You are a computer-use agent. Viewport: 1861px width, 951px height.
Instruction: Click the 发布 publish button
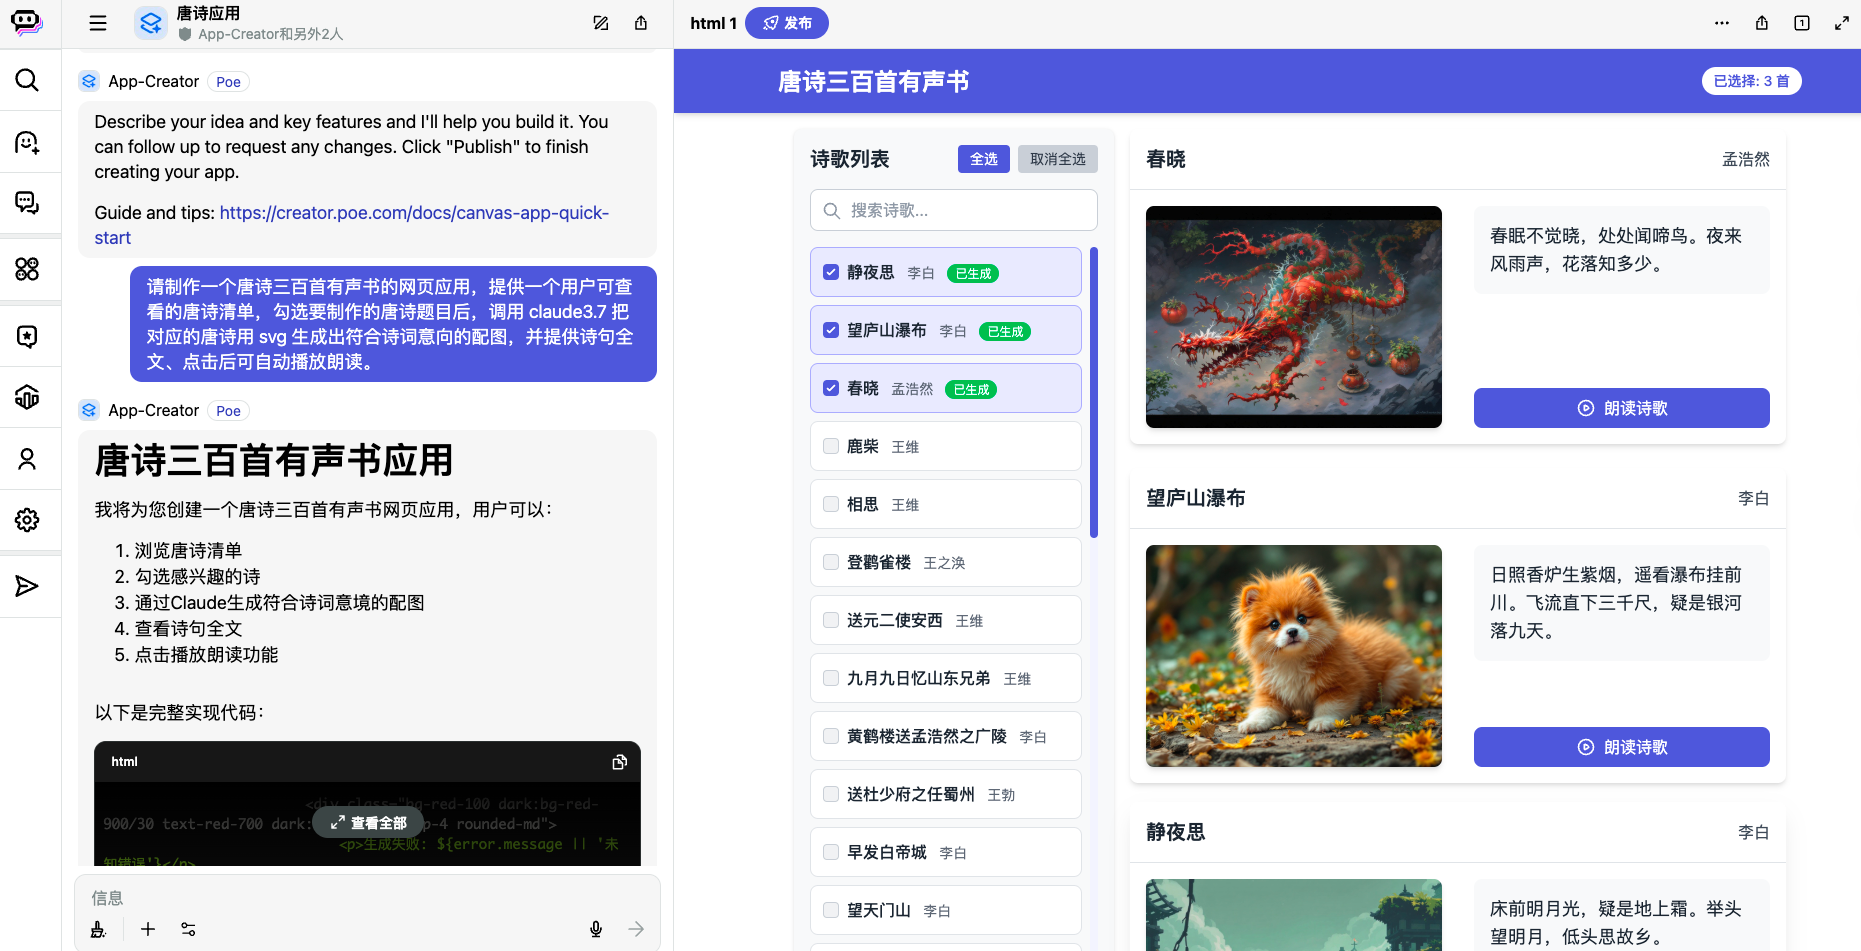pyautogui.click(x=787, y=23)
